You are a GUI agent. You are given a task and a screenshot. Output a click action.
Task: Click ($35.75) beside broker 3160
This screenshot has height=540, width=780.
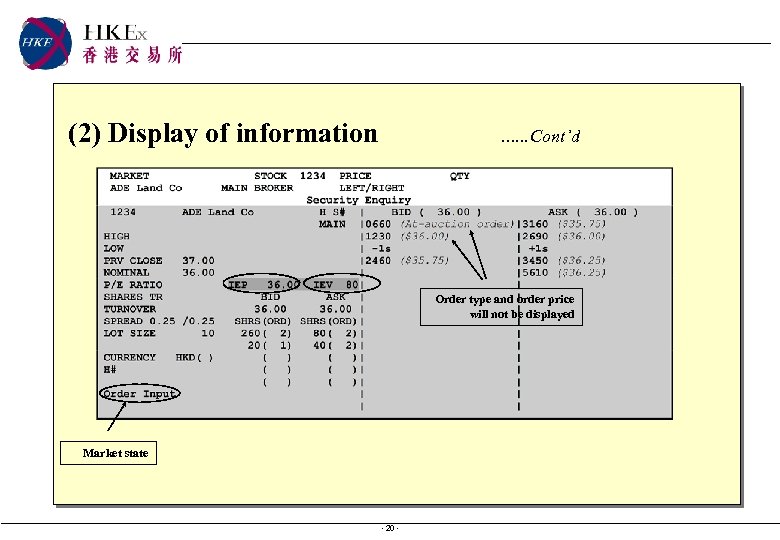582,224
